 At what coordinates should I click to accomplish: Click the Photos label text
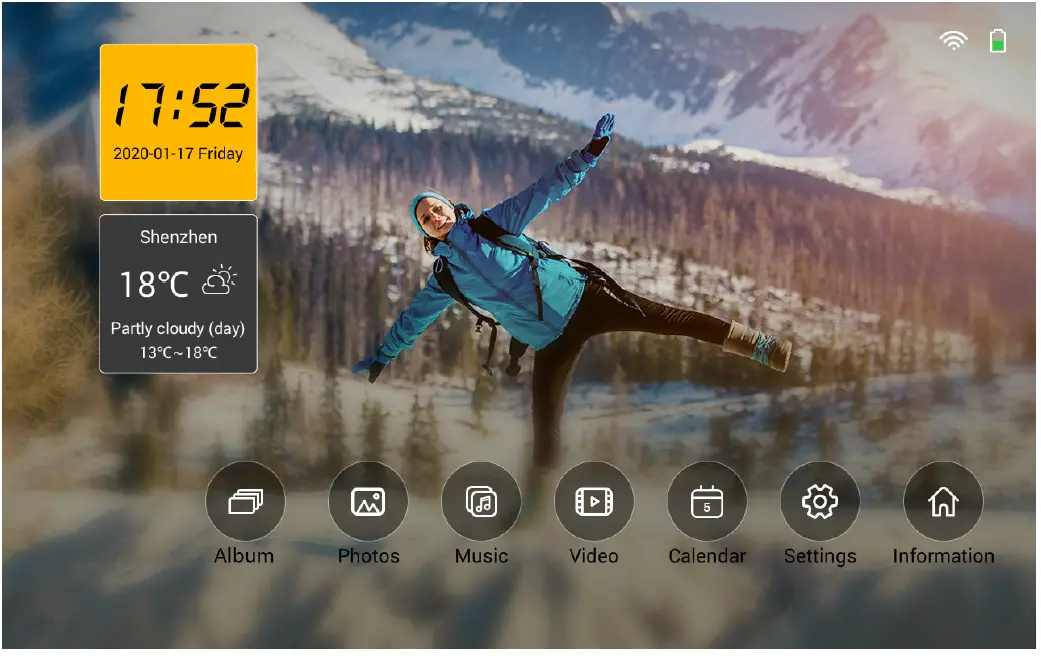coord(369,557)
